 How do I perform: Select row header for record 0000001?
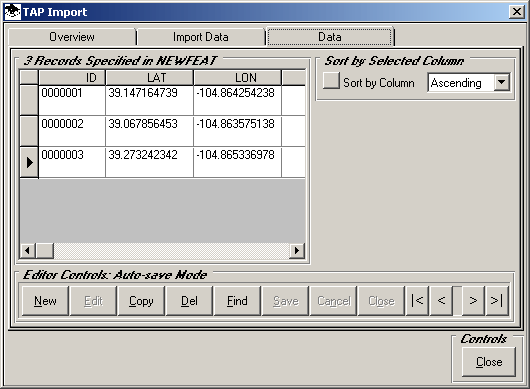coord(29,100)
